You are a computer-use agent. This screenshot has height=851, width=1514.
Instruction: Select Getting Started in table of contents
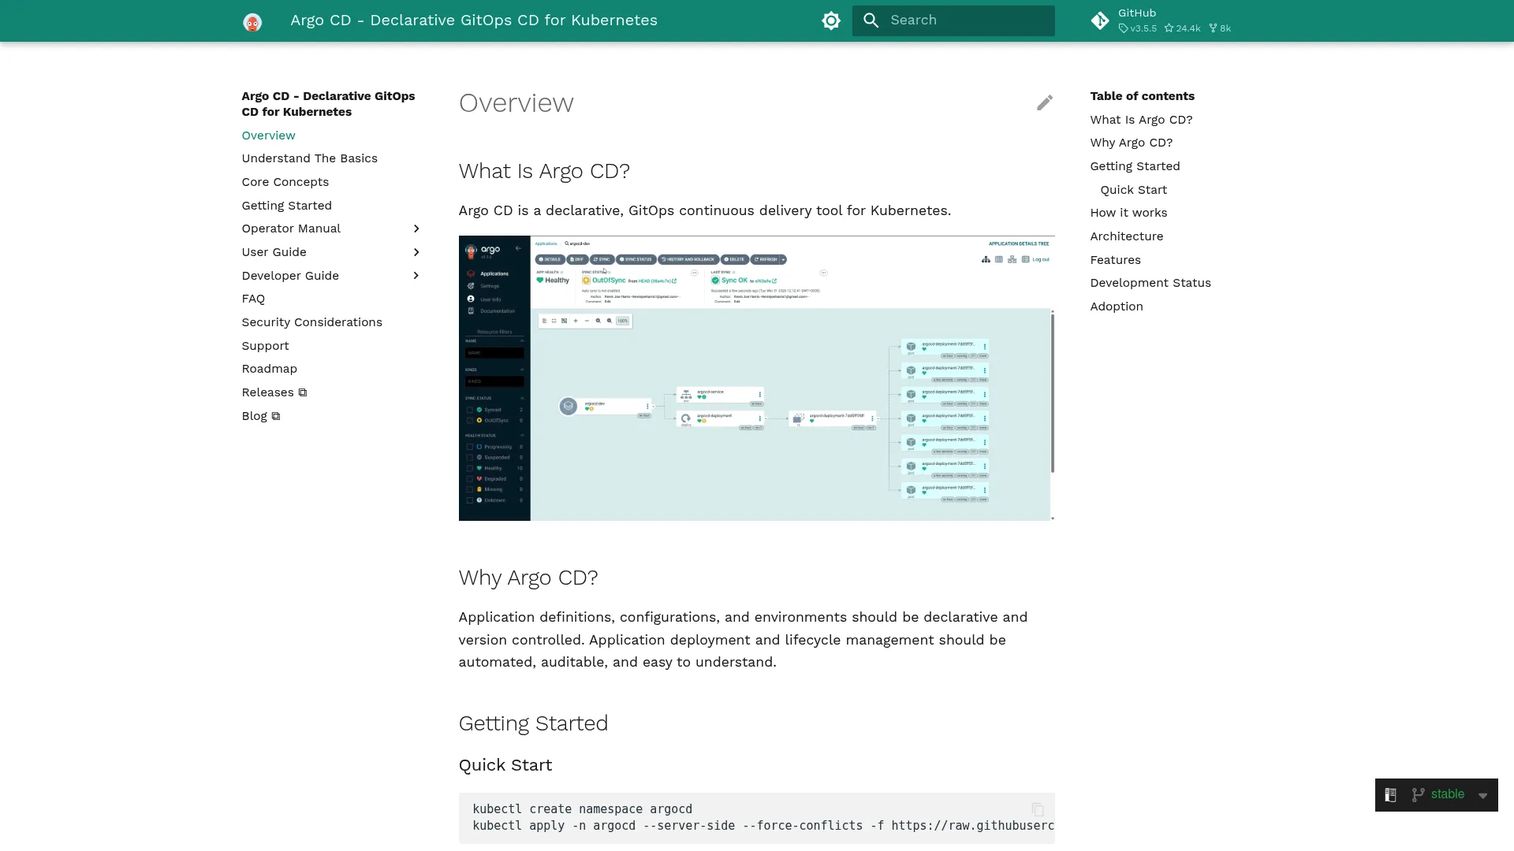(1135, 167)
